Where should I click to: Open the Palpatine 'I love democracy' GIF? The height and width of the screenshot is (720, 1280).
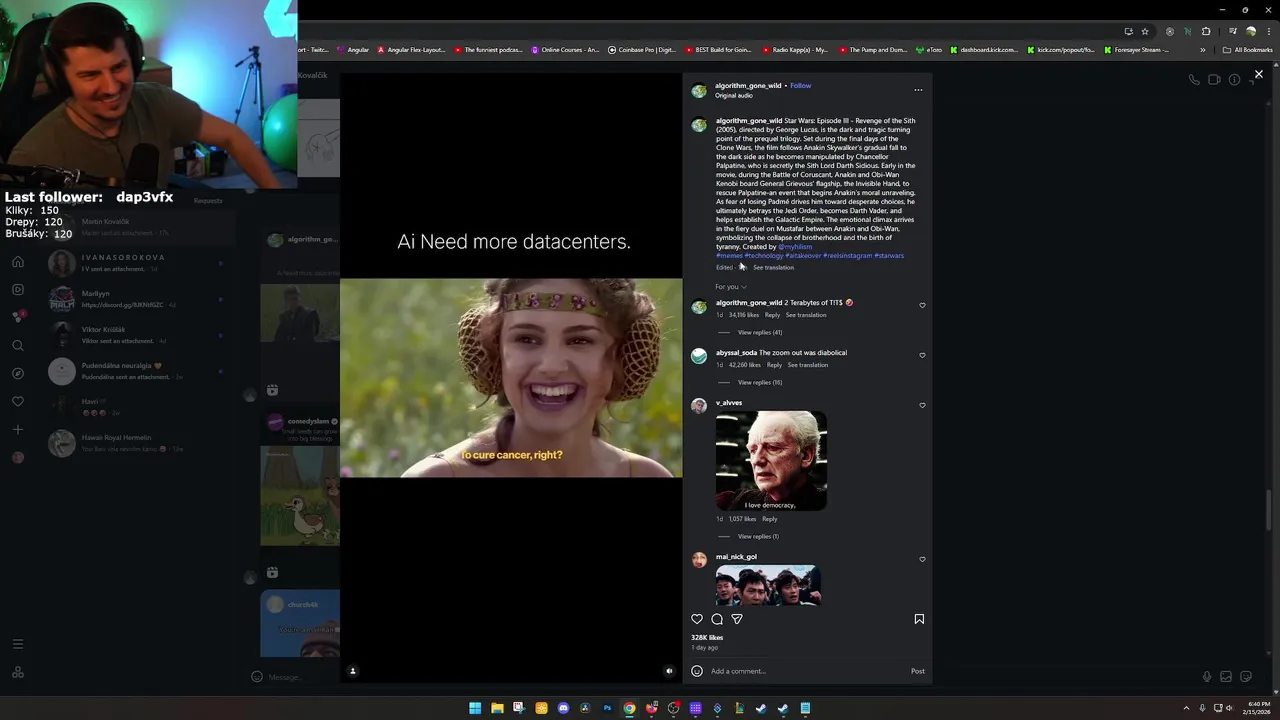(x=771, y=461)
